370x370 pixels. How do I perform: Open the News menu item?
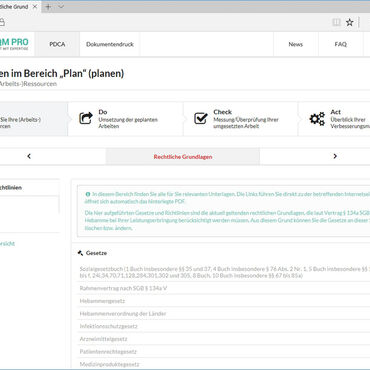pyautogui.click(x=296, y=44)
